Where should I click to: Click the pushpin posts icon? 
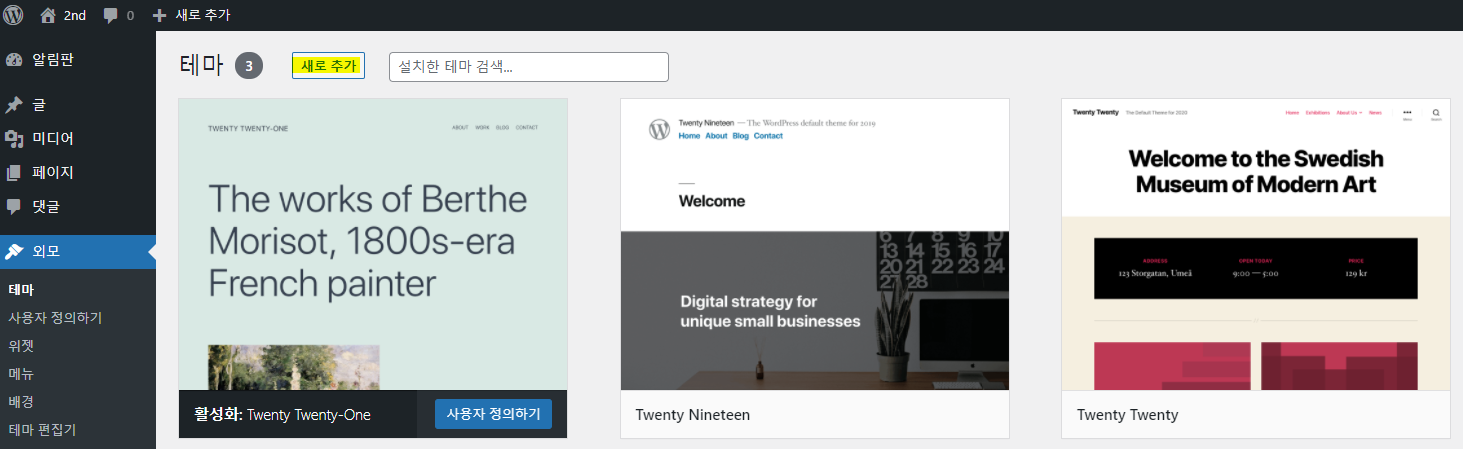13,105
